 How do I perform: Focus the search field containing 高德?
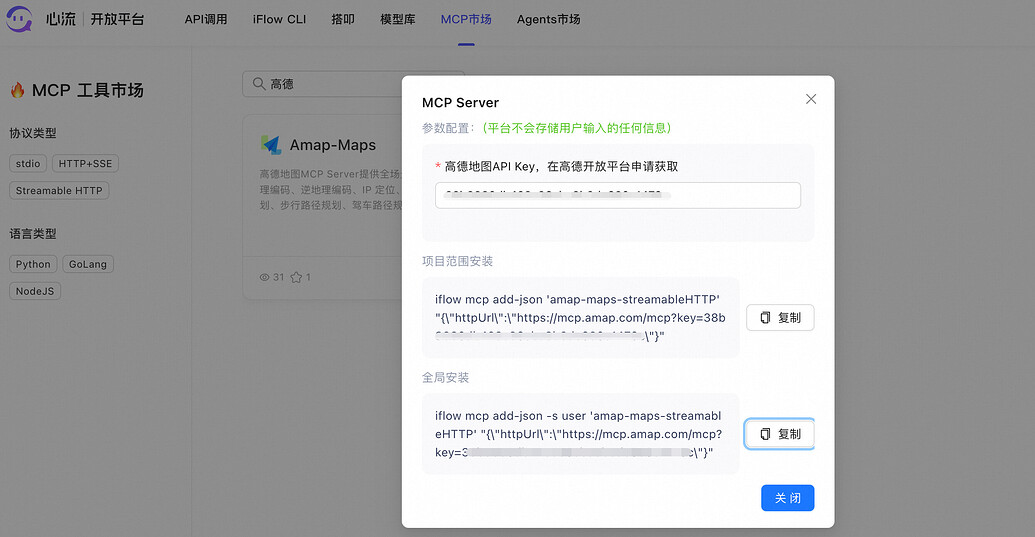click(354, 84)
